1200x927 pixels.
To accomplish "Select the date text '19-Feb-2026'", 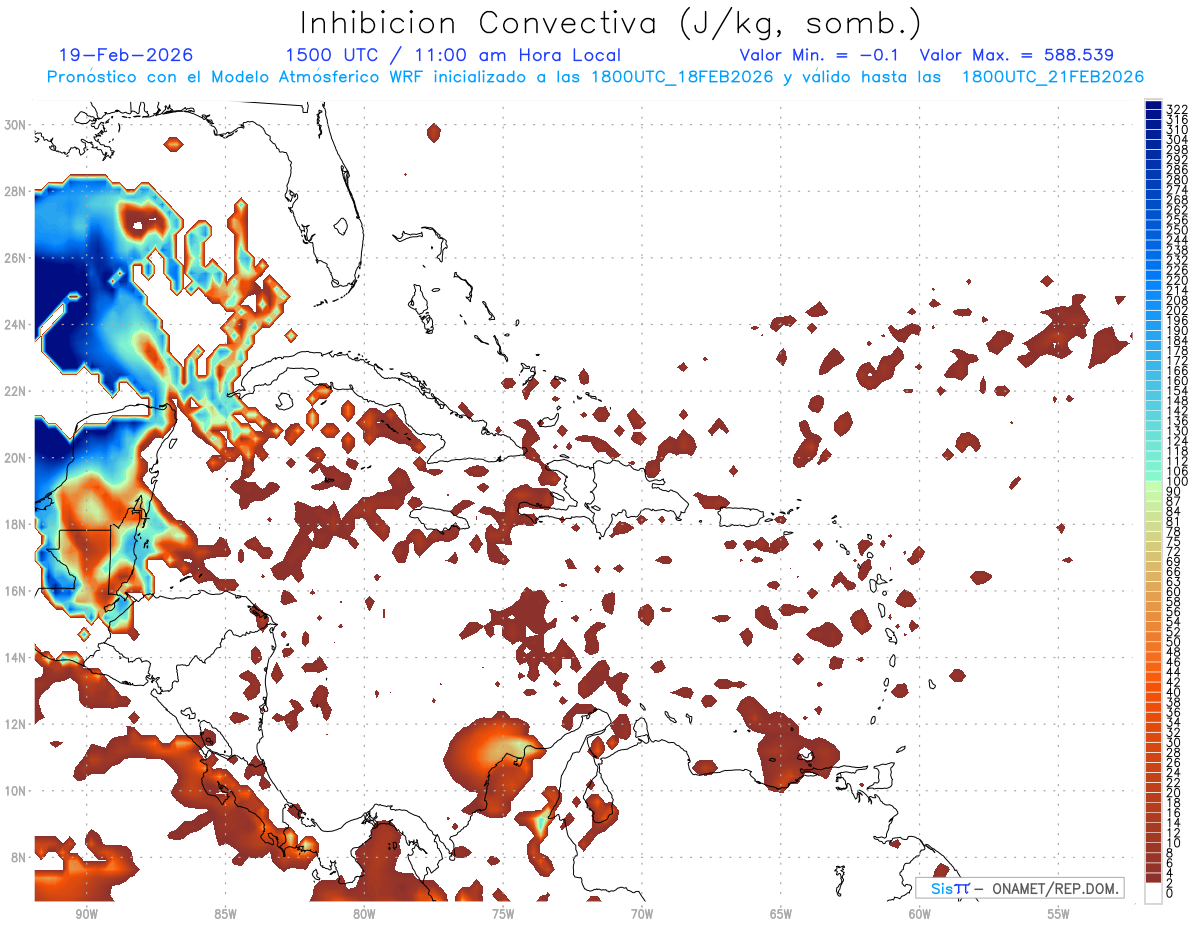I will 126,56.
